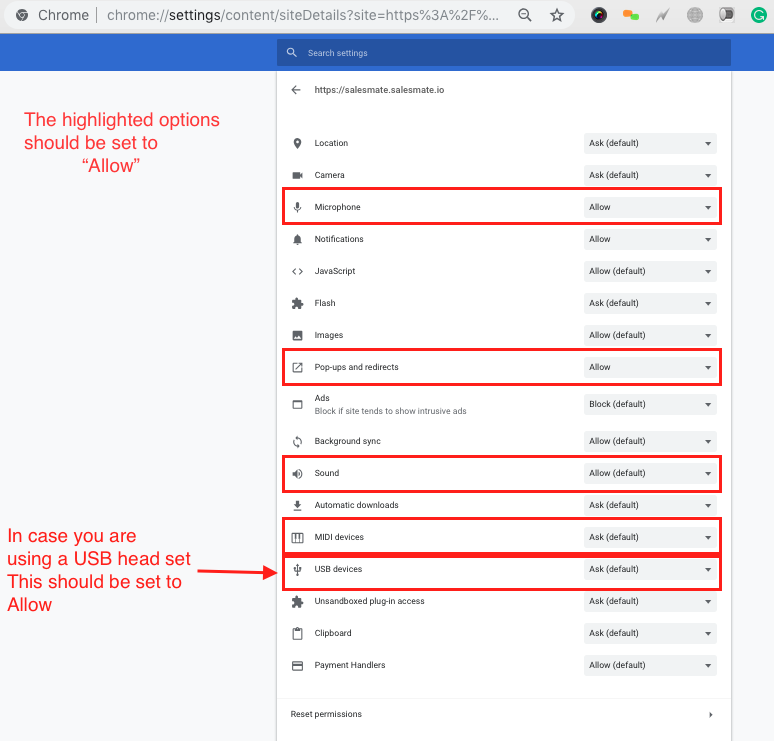The image size is (774, 741).
Task: Expand the Reset permissions arrow
Action: (710, 715)
